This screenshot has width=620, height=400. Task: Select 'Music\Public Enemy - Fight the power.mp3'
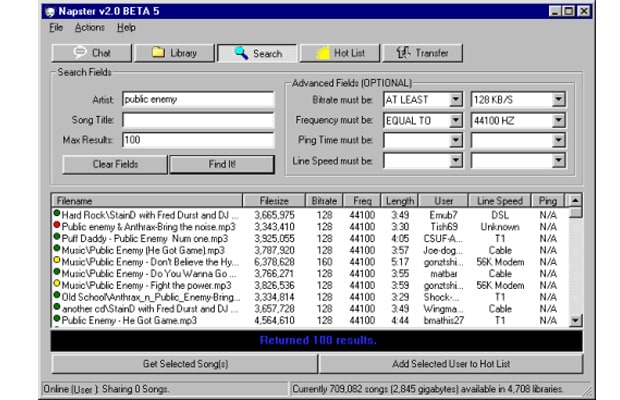click(x=147, y=285)
